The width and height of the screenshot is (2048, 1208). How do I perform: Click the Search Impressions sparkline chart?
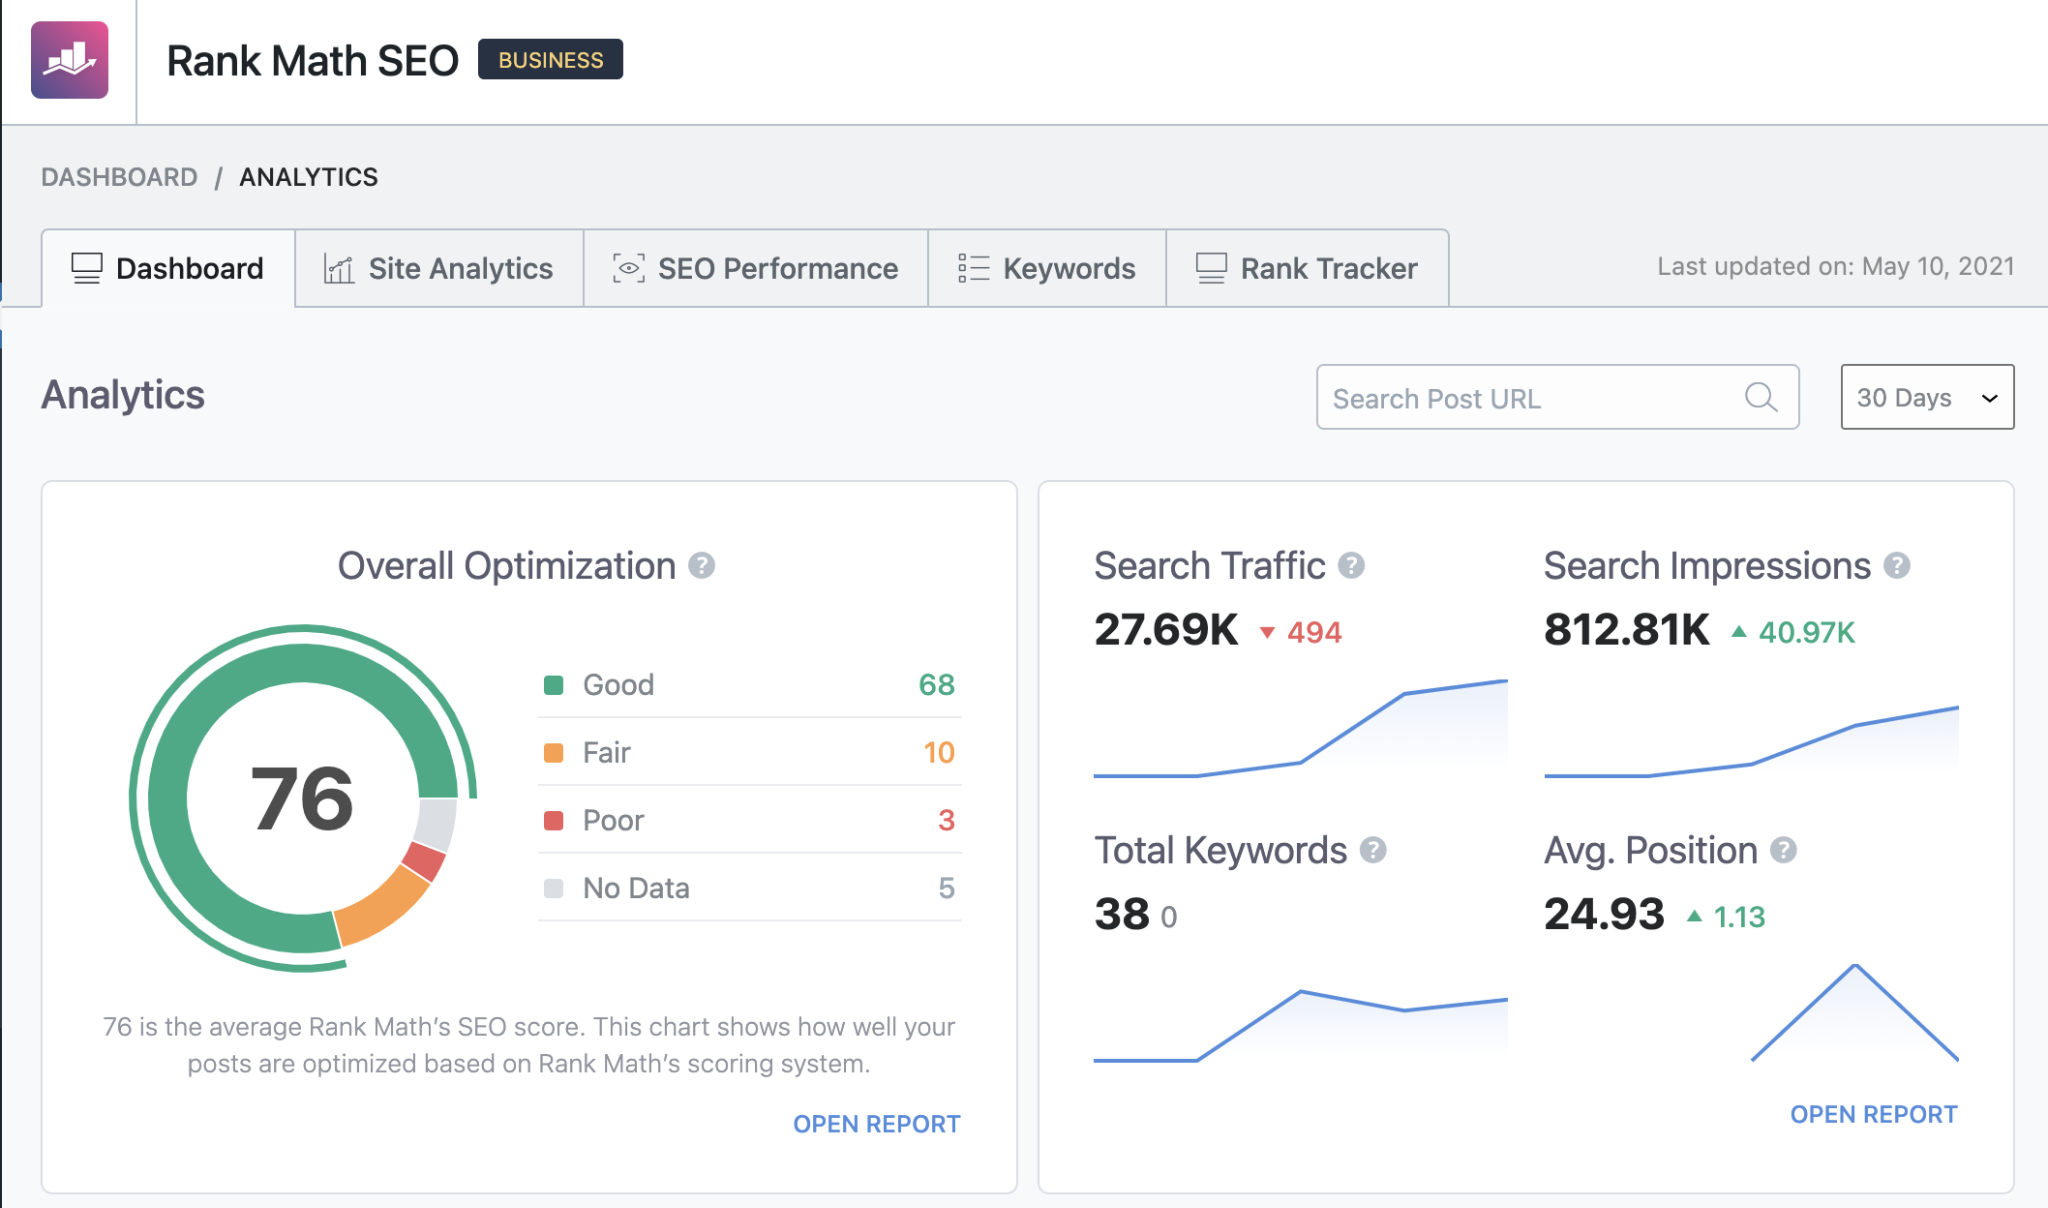1751,741
